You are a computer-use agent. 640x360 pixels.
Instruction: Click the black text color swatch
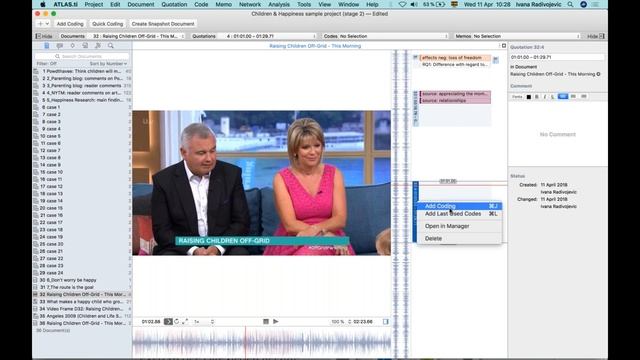click(x=529, y=97)
